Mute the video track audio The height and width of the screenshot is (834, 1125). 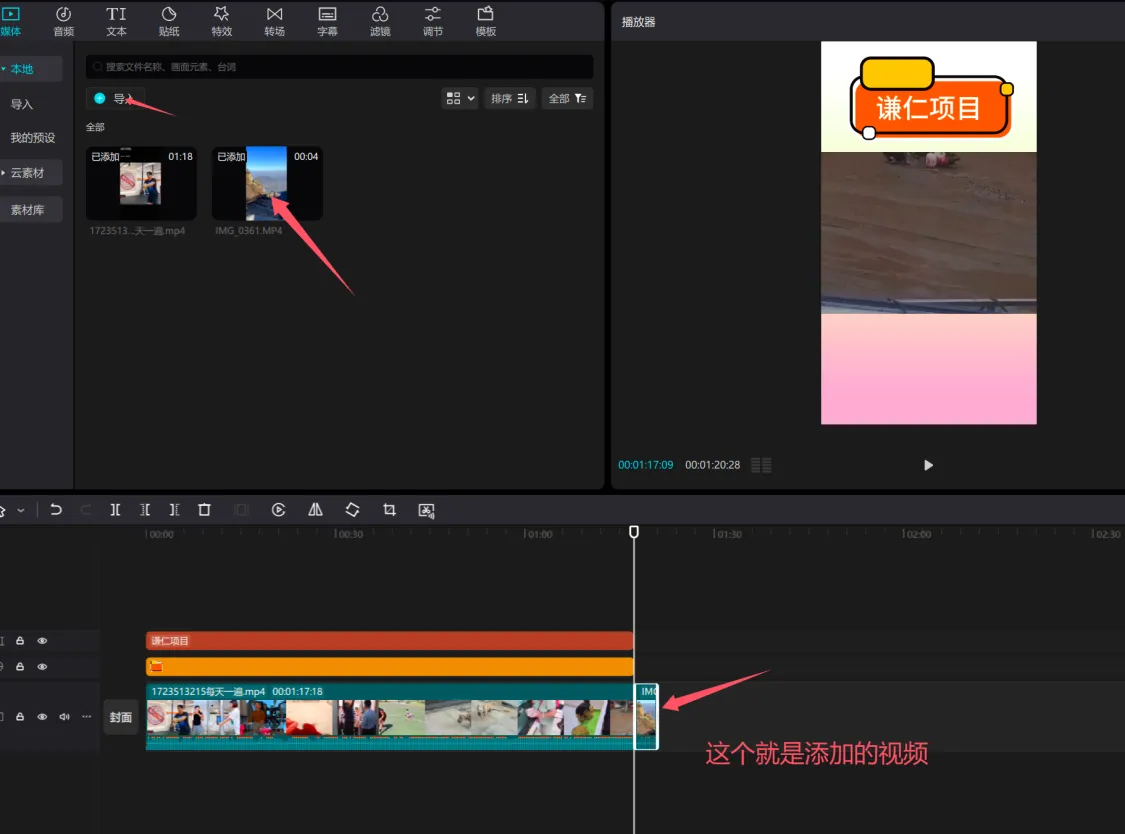(x=64, y=716)
